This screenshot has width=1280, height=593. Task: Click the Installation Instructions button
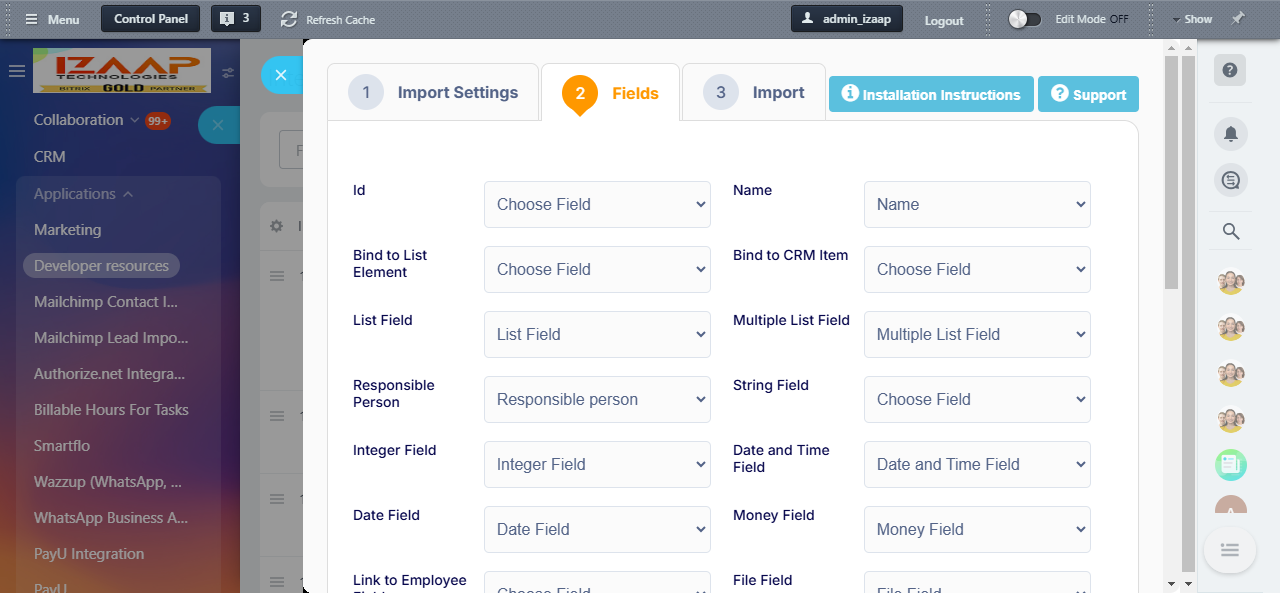click(x=931, y=94)
